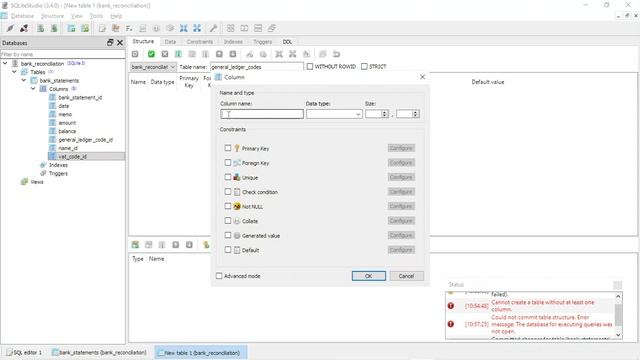Enable the Check condition checkbox
640x360 pixels.
[228, 191]
